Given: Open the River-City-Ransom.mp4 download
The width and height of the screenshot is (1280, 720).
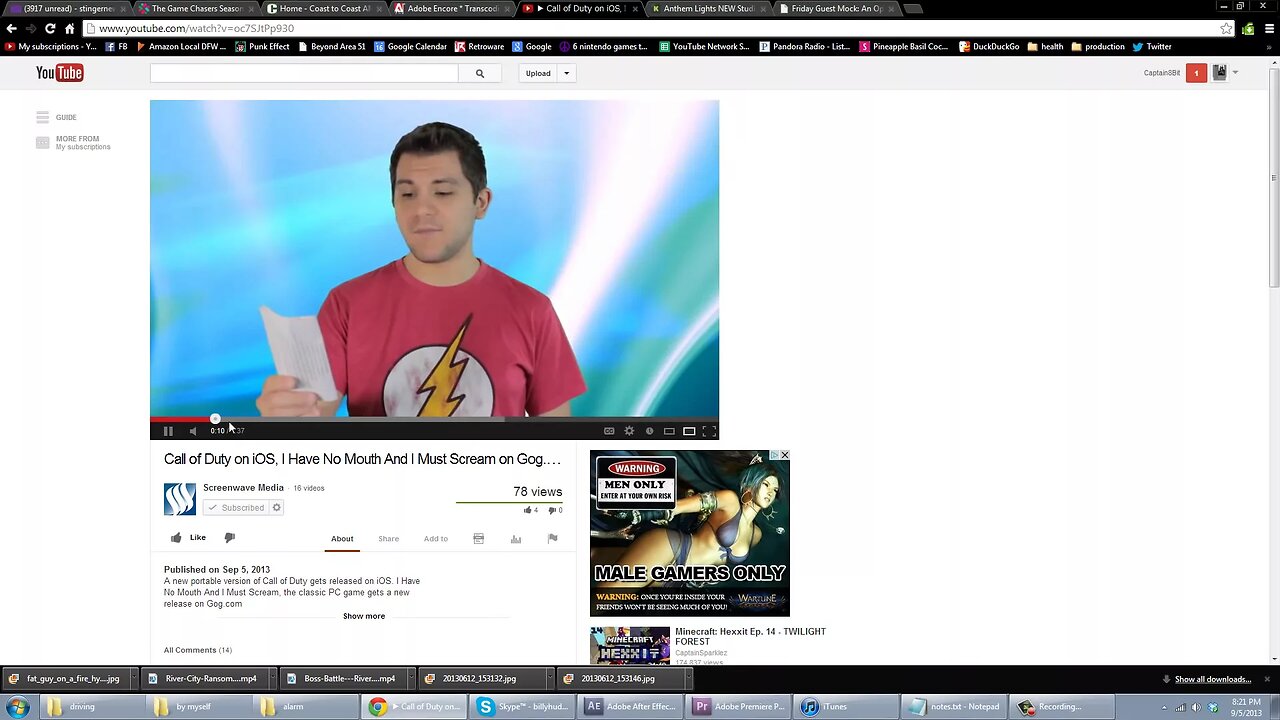Looking at the screenshot, I should click(x=204, y=679).
